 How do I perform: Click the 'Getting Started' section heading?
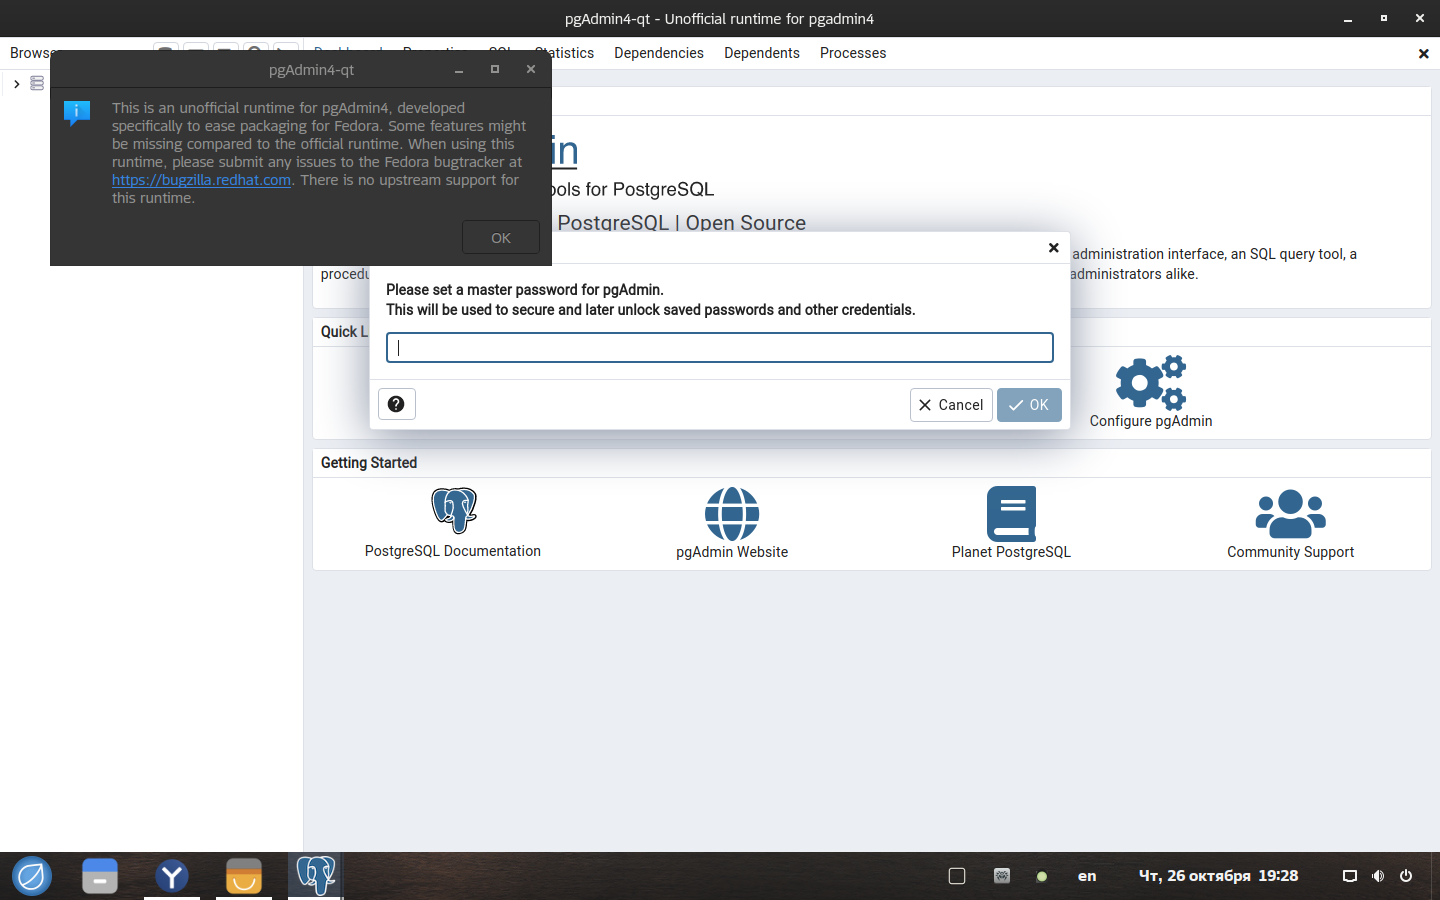pyautogui.click(x=369, y=463)
